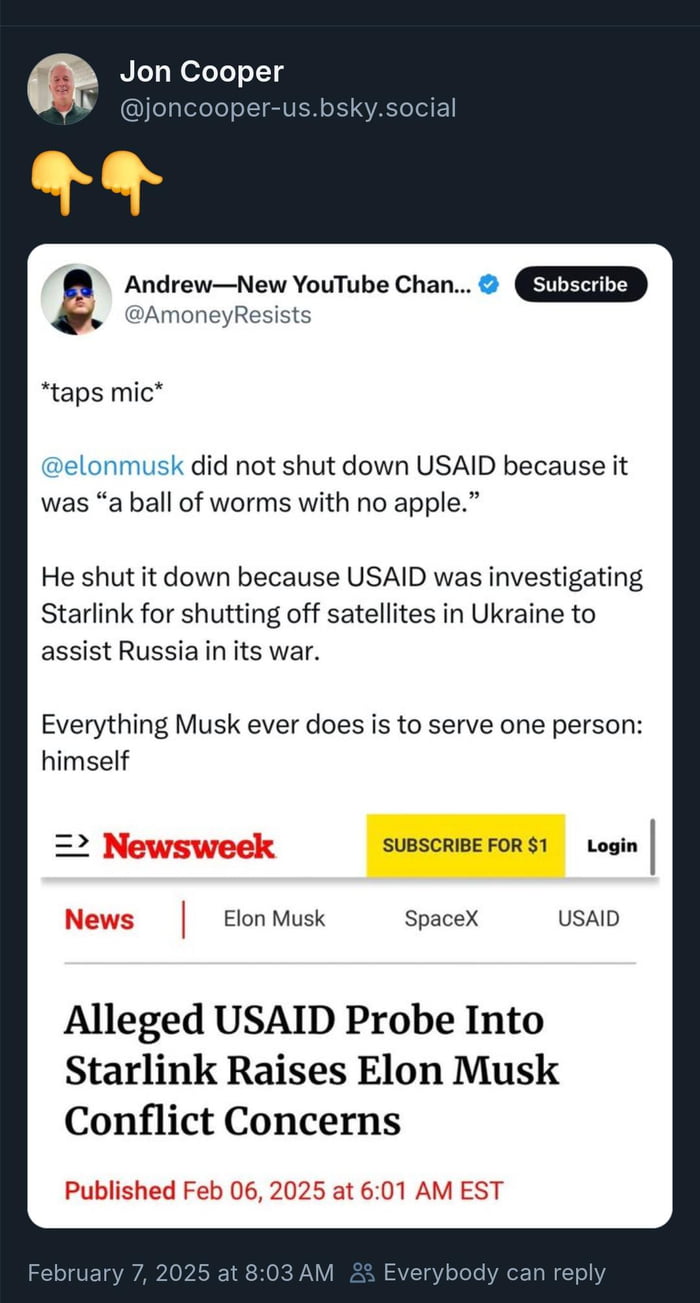Click the first pointing-down hand emoji
The width and height of the screenshot is (700, 1303).
coord(61,181)
